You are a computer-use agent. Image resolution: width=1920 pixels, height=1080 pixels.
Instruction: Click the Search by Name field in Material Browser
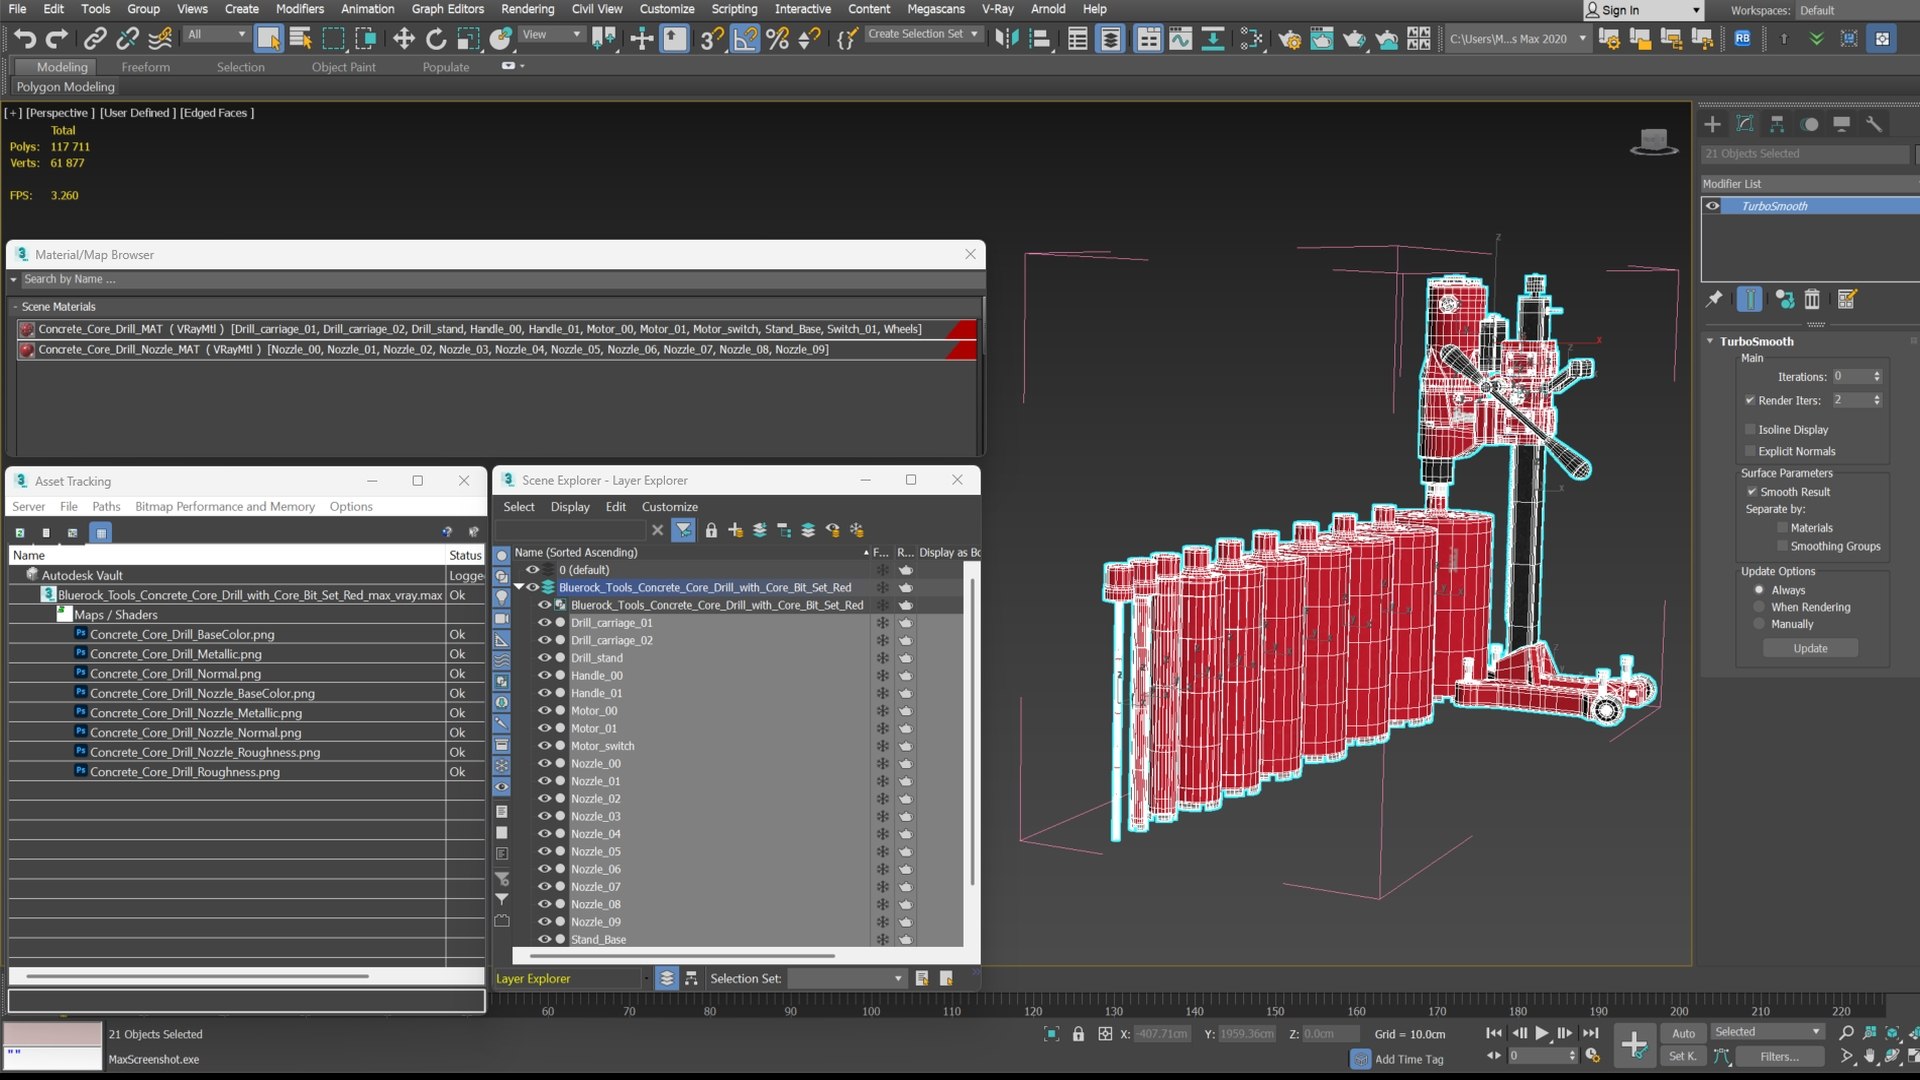point(500,279)
